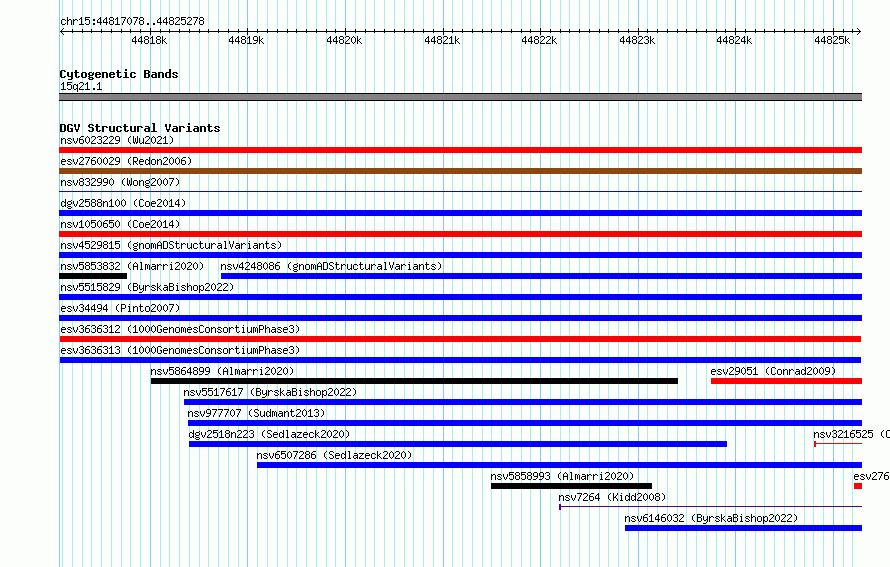Click the 44825k ruler tick label
Image resolution: width=890 pixels, height=567 pixels.
tap(832, 40)
